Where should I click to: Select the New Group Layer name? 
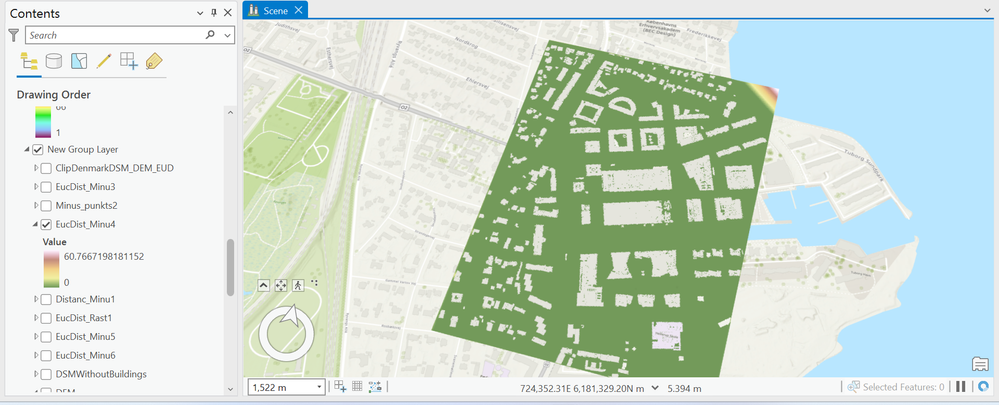click(x=83, y=150)
